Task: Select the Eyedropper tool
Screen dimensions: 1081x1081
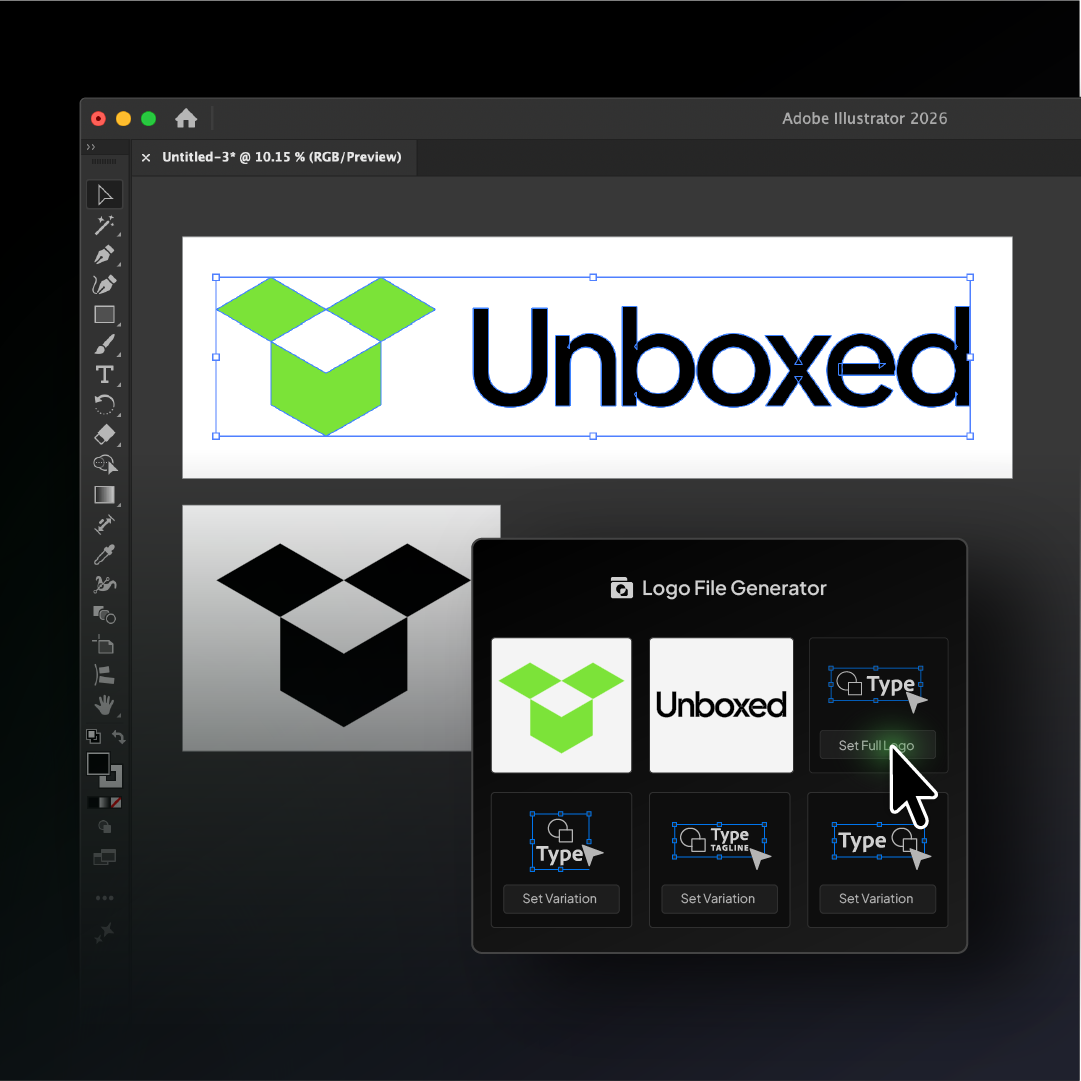Action: click(105, 554)
